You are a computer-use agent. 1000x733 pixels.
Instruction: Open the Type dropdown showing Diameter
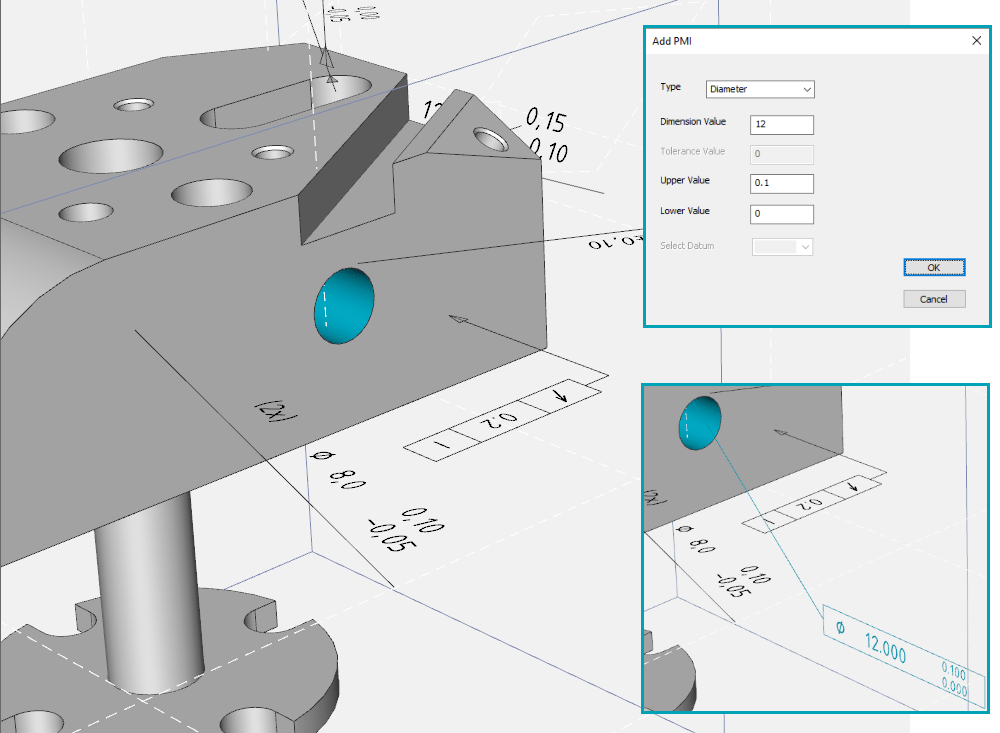click(760, 89)
